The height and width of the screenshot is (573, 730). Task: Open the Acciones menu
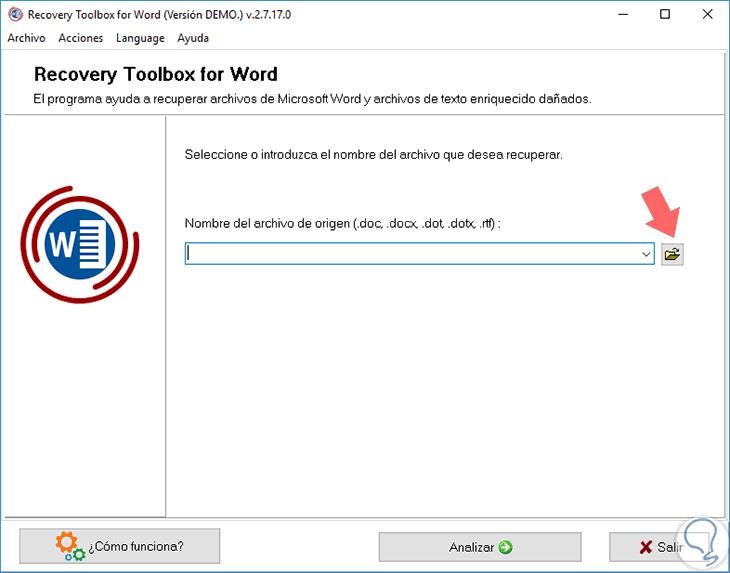(81, 38)
